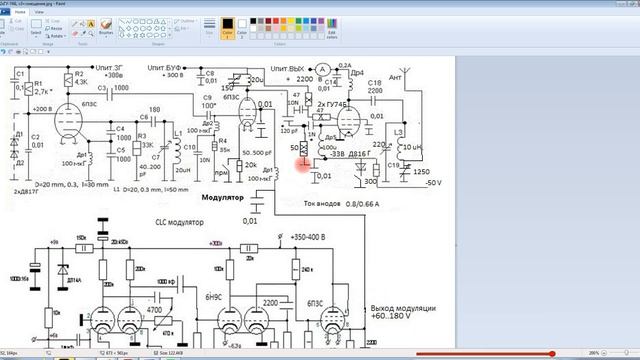The image size is (640, 360).
Task: Open the Select dropdown arrow
Action: tap(36, 37)
